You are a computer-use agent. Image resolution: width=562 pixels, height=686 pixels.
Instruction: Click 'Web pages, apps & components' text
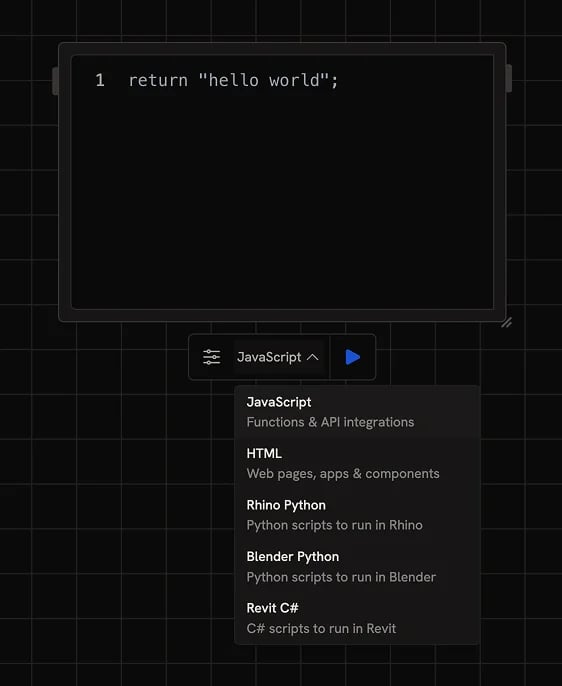point(343,474)
